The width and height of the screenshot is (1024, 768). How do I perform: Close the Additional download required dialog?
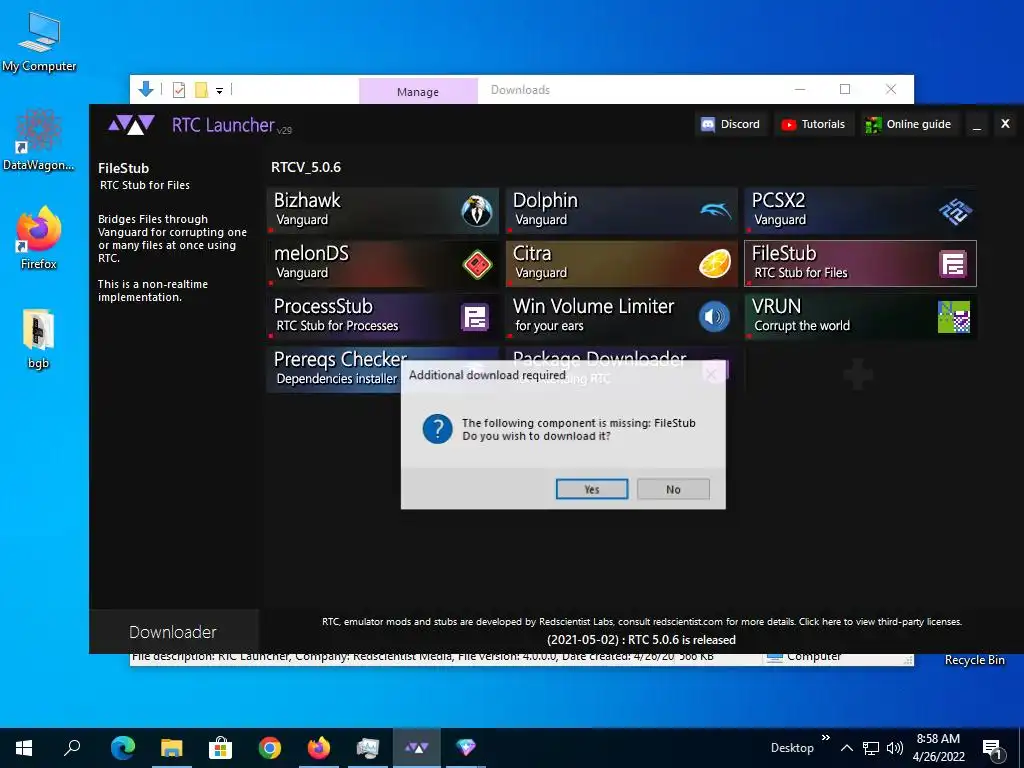[711, 374]
